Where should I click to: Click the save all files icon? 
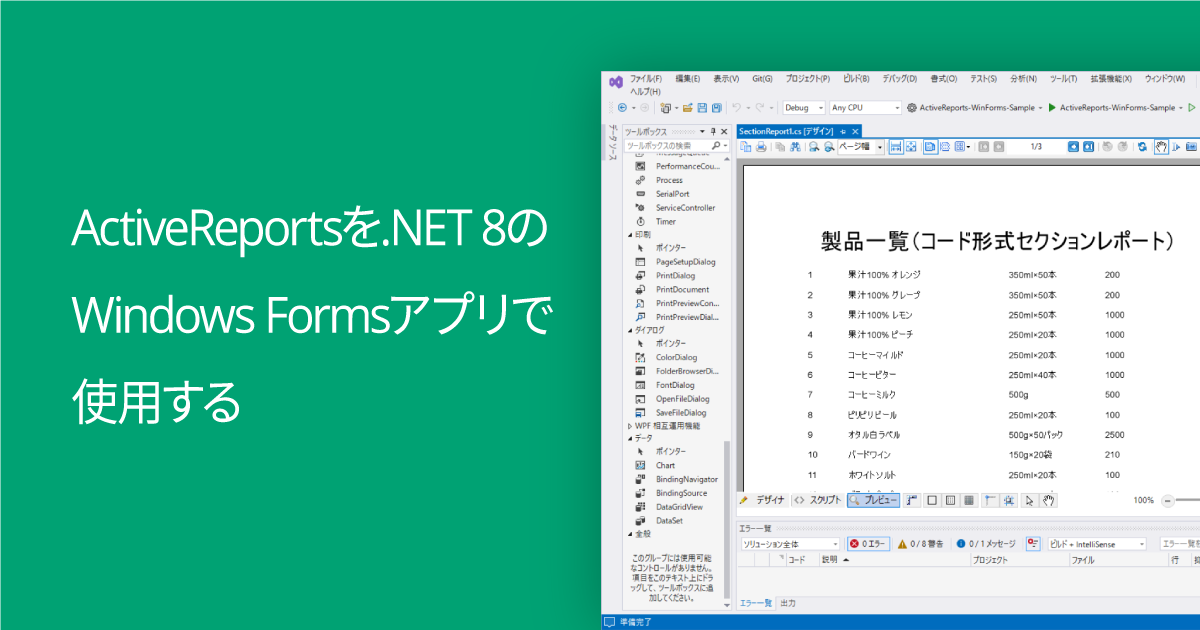(717, 107)
